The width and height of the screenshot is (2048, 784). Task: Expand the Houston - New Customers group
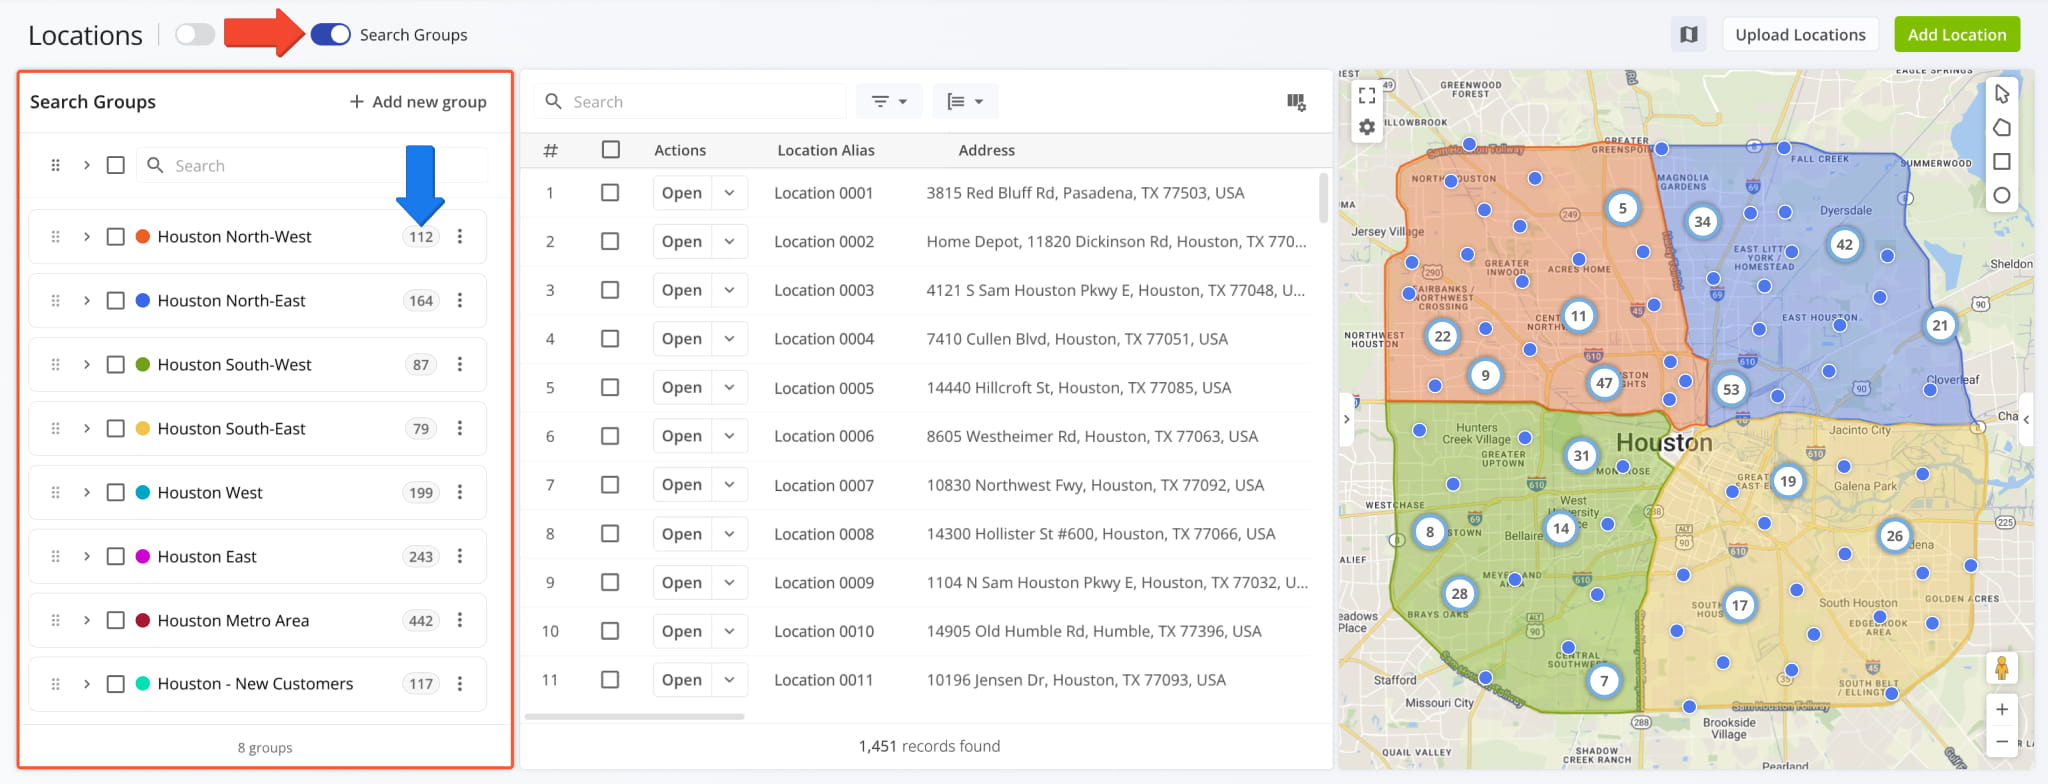[87, 684]
